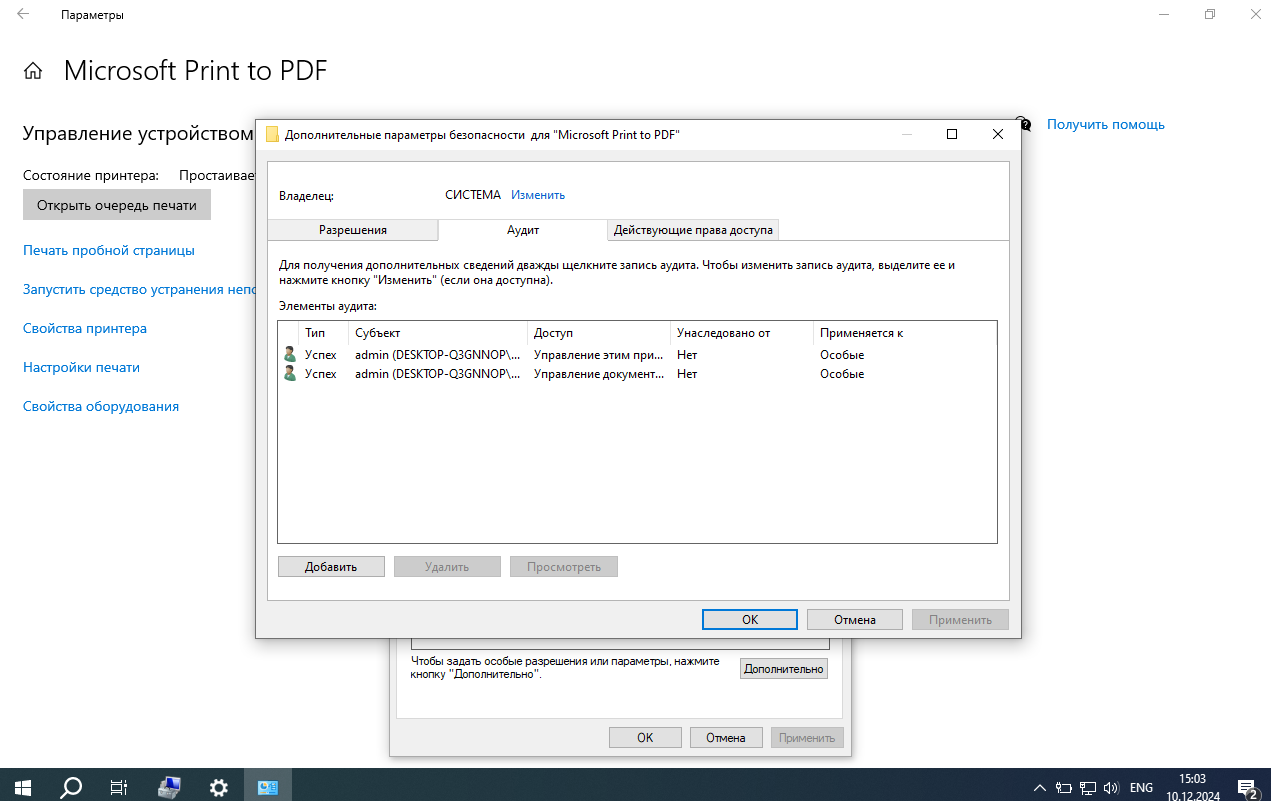This screenshot has width=1271, height=801.
Task: Go back with the Settings back arrow
Action: [x=23, y=15]
